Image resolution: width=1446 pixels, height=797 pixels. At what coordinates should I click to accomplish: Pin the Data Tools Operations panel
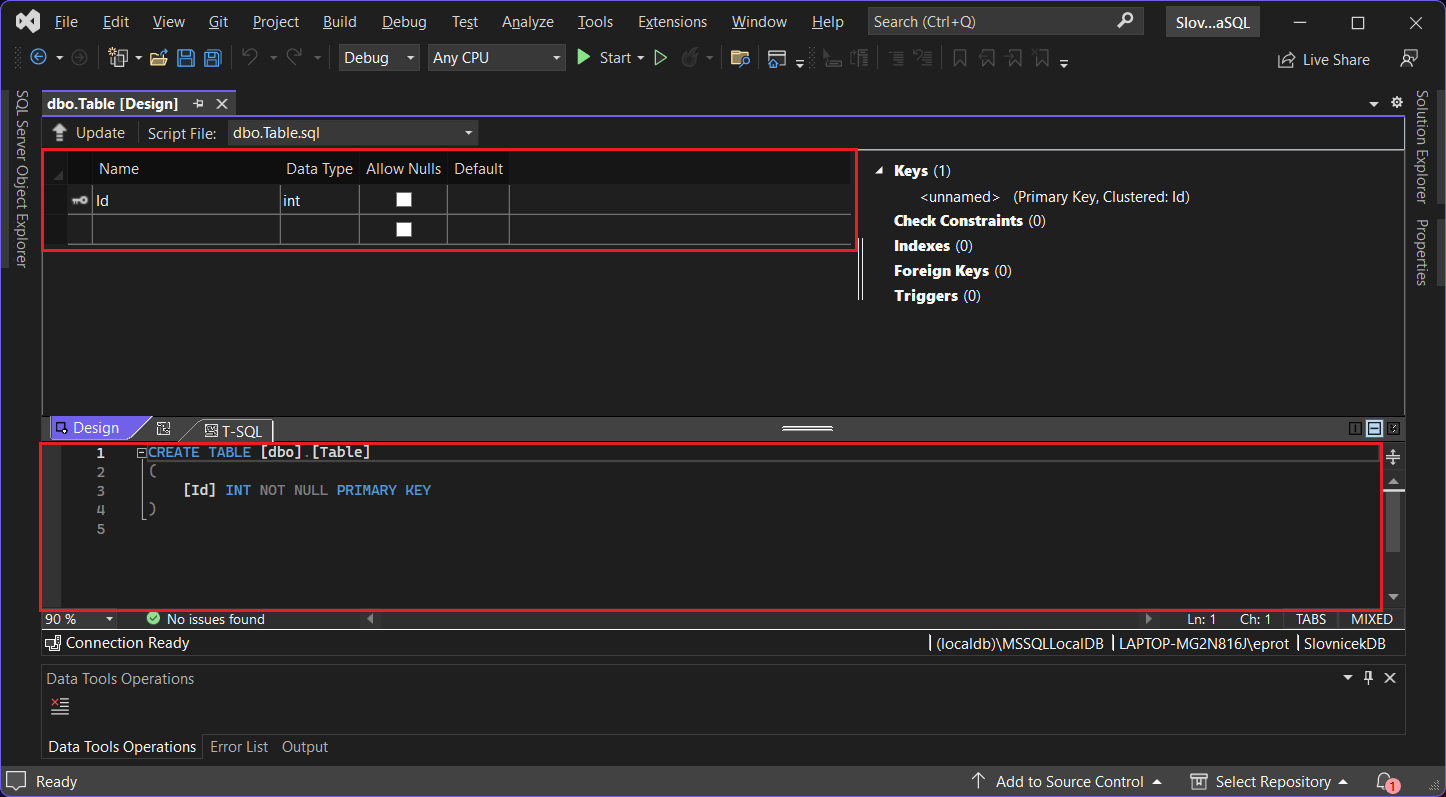point(1368,677)
